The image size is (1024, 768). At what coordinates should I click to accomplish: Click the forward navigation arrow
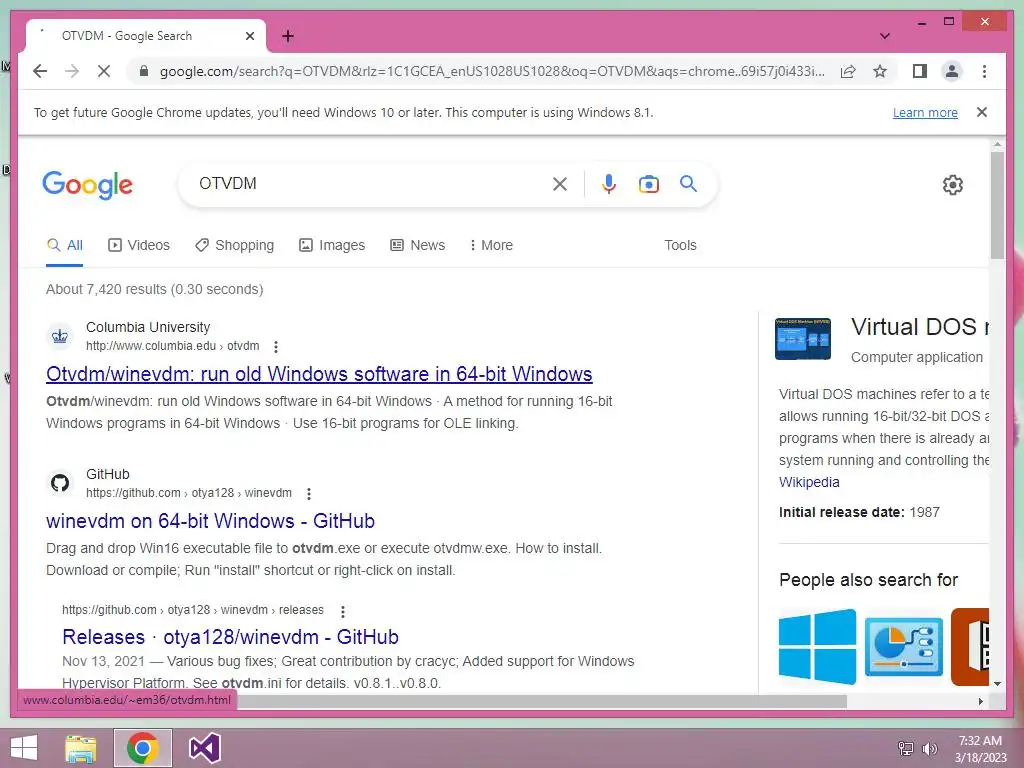click(72, 71)
